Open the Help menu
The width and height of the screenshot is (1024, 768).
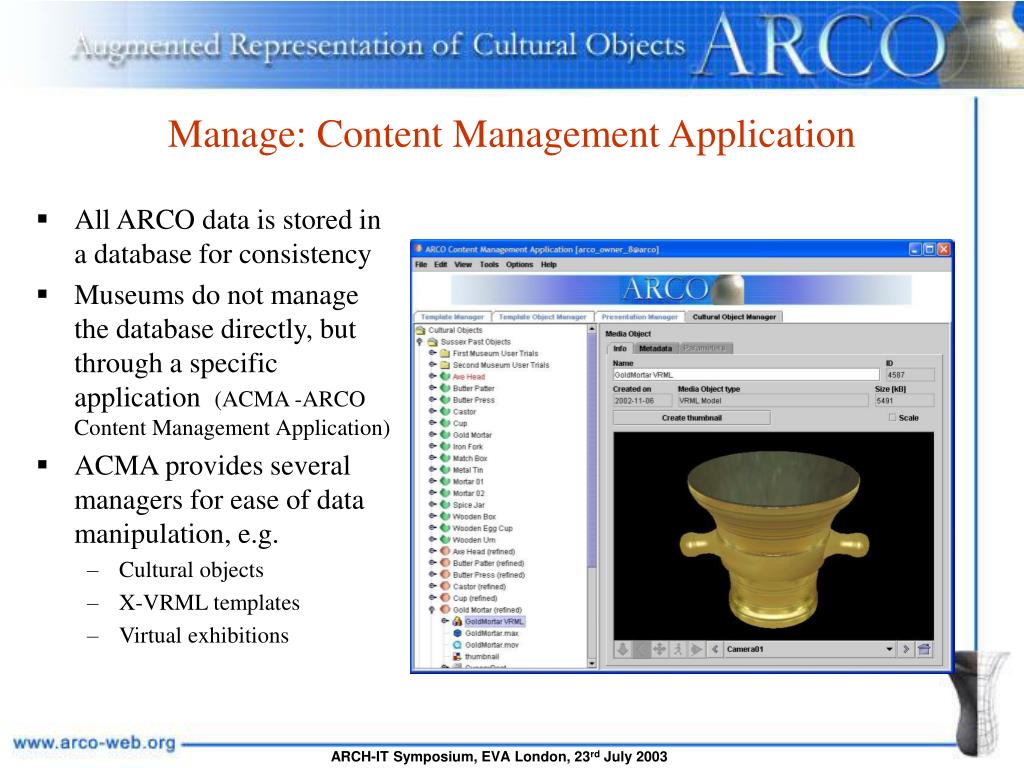point(549,265)
